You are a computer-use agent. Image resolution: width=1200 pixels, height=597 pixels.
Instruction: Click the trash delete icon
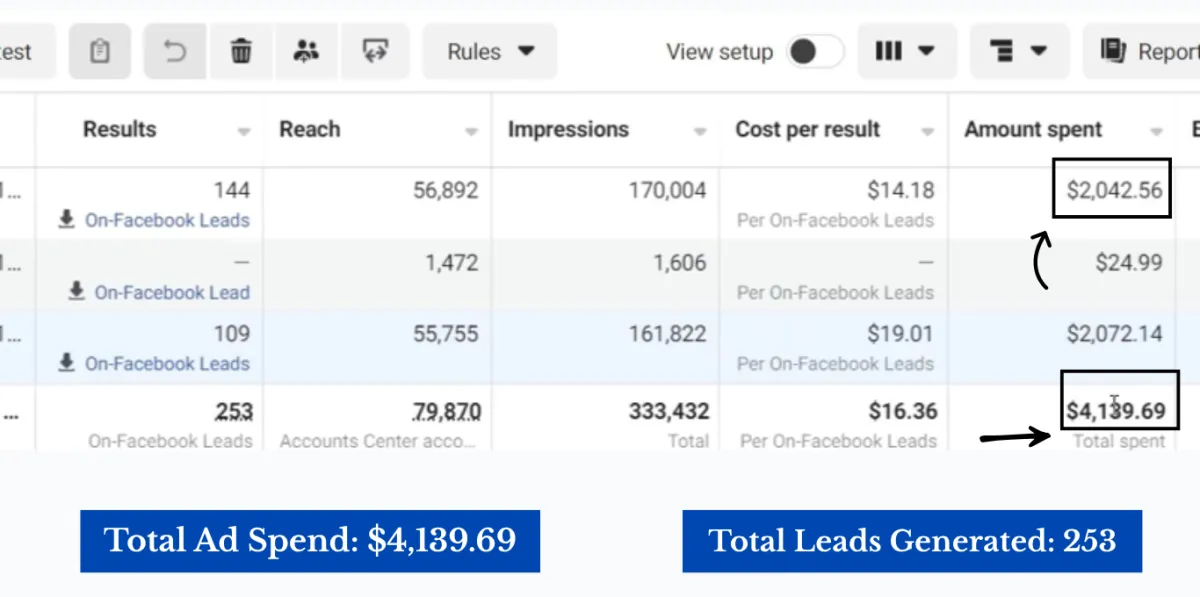coord(241,51)
